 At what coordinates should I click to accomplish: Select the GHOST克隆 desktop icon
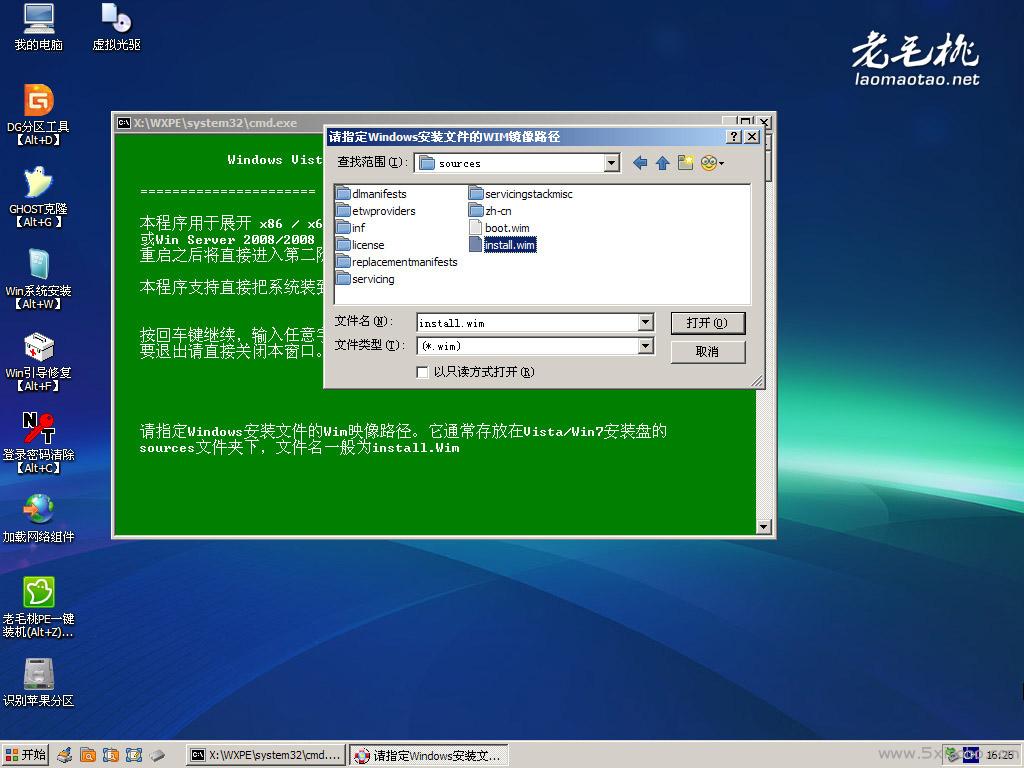click(x=38, y=183)
